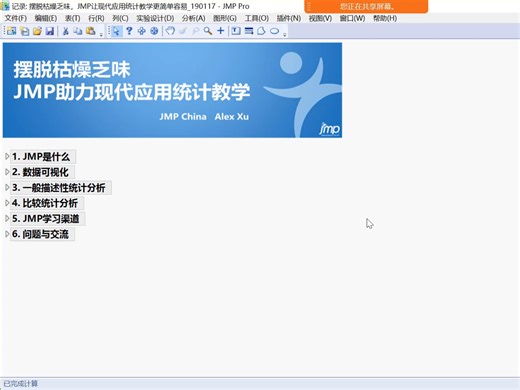Expand section 5. JMP学习渠道
The width and height of the screenshot is (520, 390).
7,218
